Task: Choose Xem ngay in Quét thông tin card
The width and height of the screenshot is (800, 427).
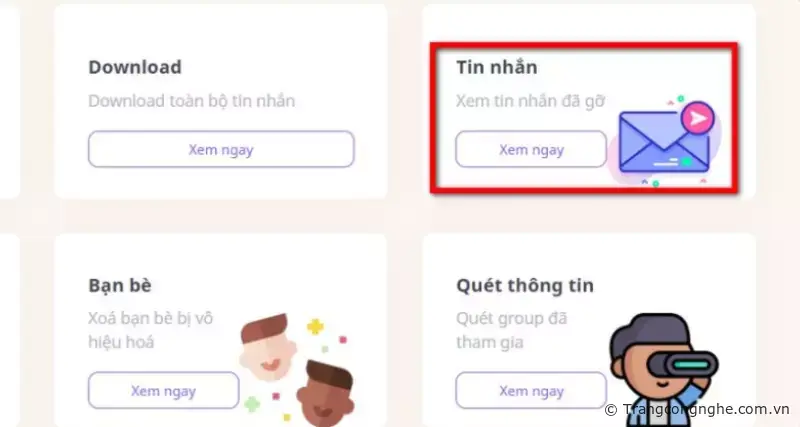Action: coord(531,391)
